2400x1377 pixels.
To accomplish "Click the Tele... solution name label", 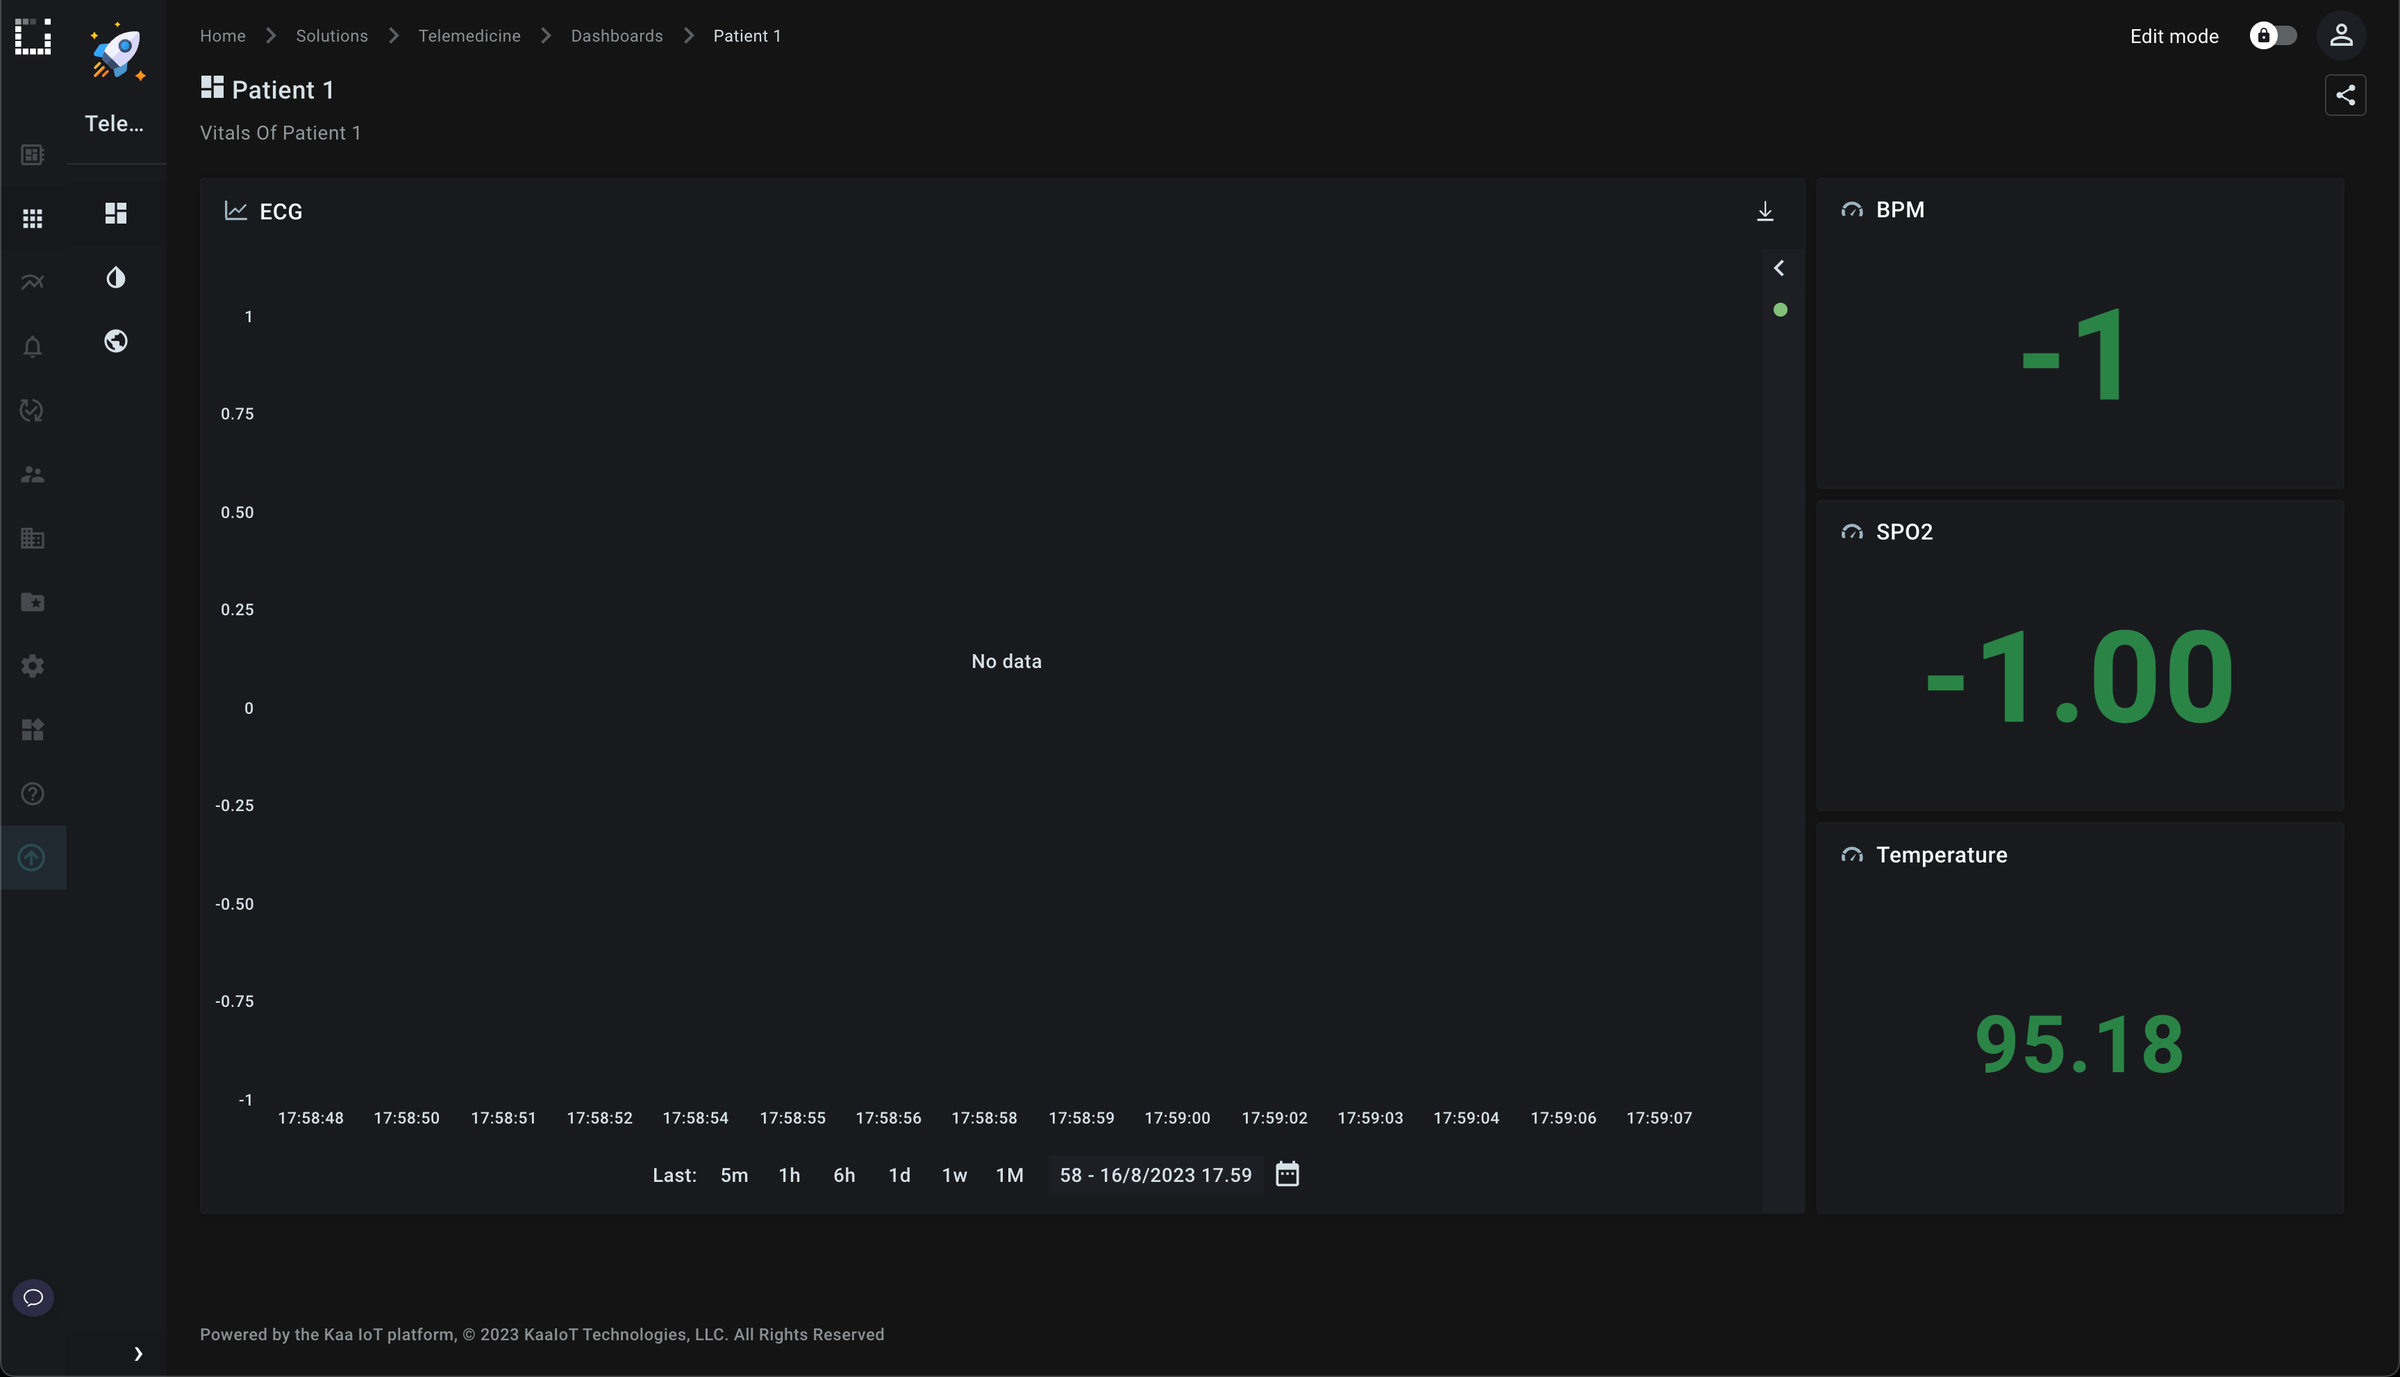I will coord(114,124).
